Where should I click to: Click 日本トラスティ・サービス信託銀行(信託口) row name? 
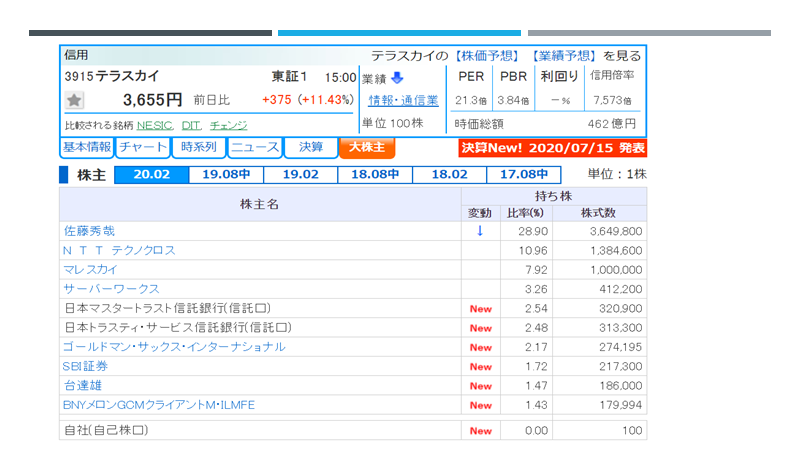pos(178,328)
